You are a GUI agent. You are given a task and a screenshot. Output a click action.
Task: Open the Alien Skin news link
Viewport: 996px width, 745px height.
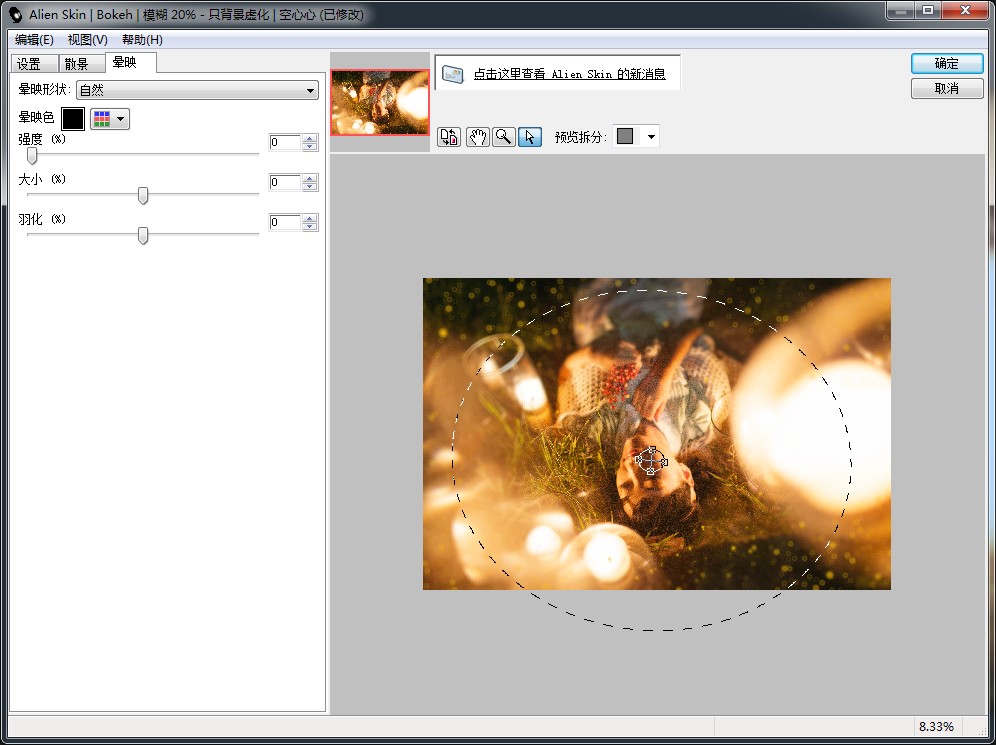pyautogui.click(x=569, y=74)
